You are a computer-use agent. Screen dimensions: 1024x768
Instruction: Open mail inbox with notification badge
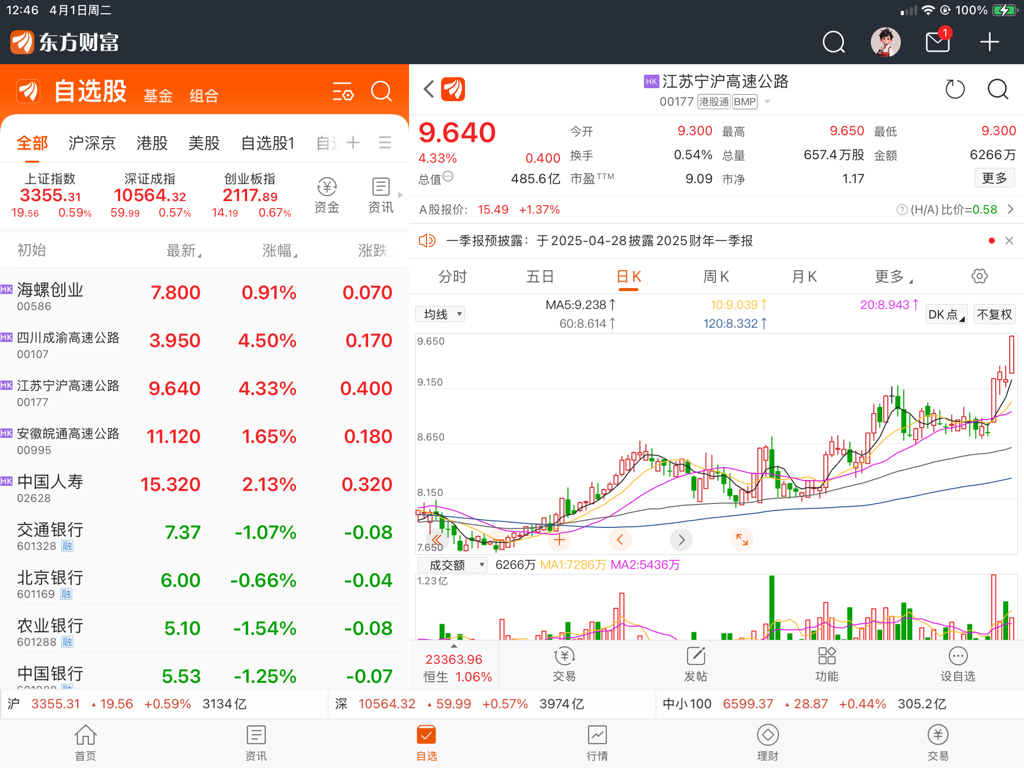pos(938,41)
